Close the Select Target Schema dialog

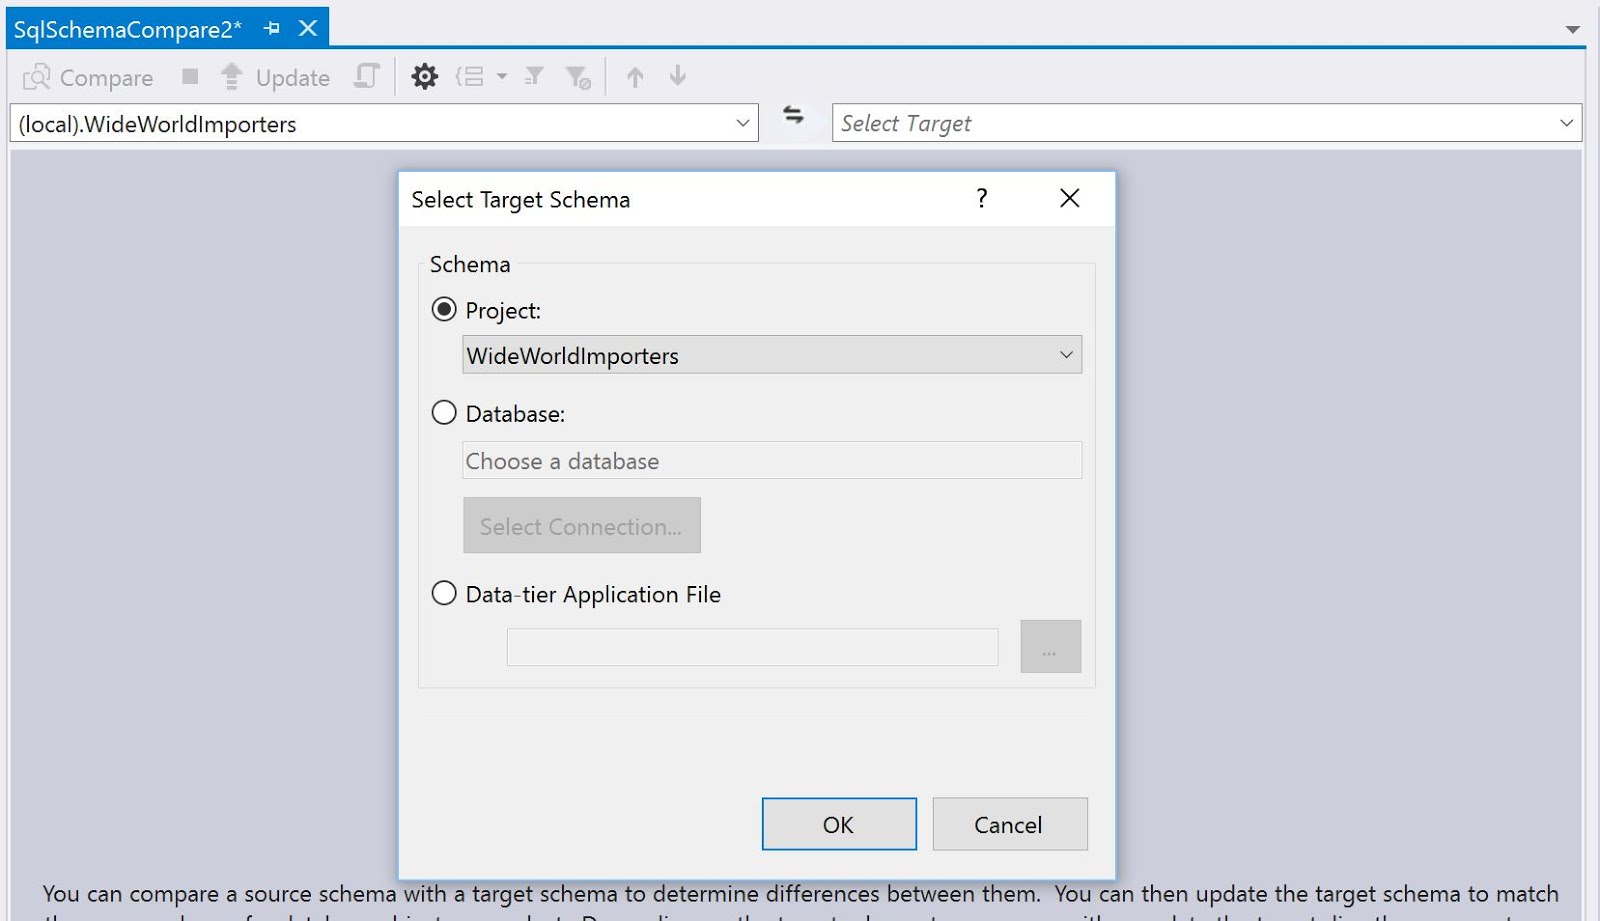(x=1070, y=198)
